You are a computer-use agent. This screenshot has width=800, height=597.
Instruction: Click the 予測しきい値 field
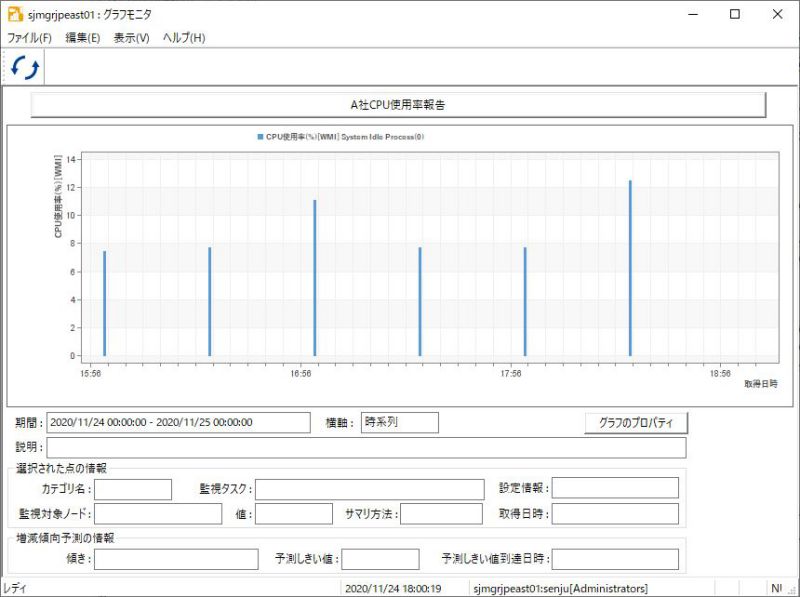click(x=381, y=559)
